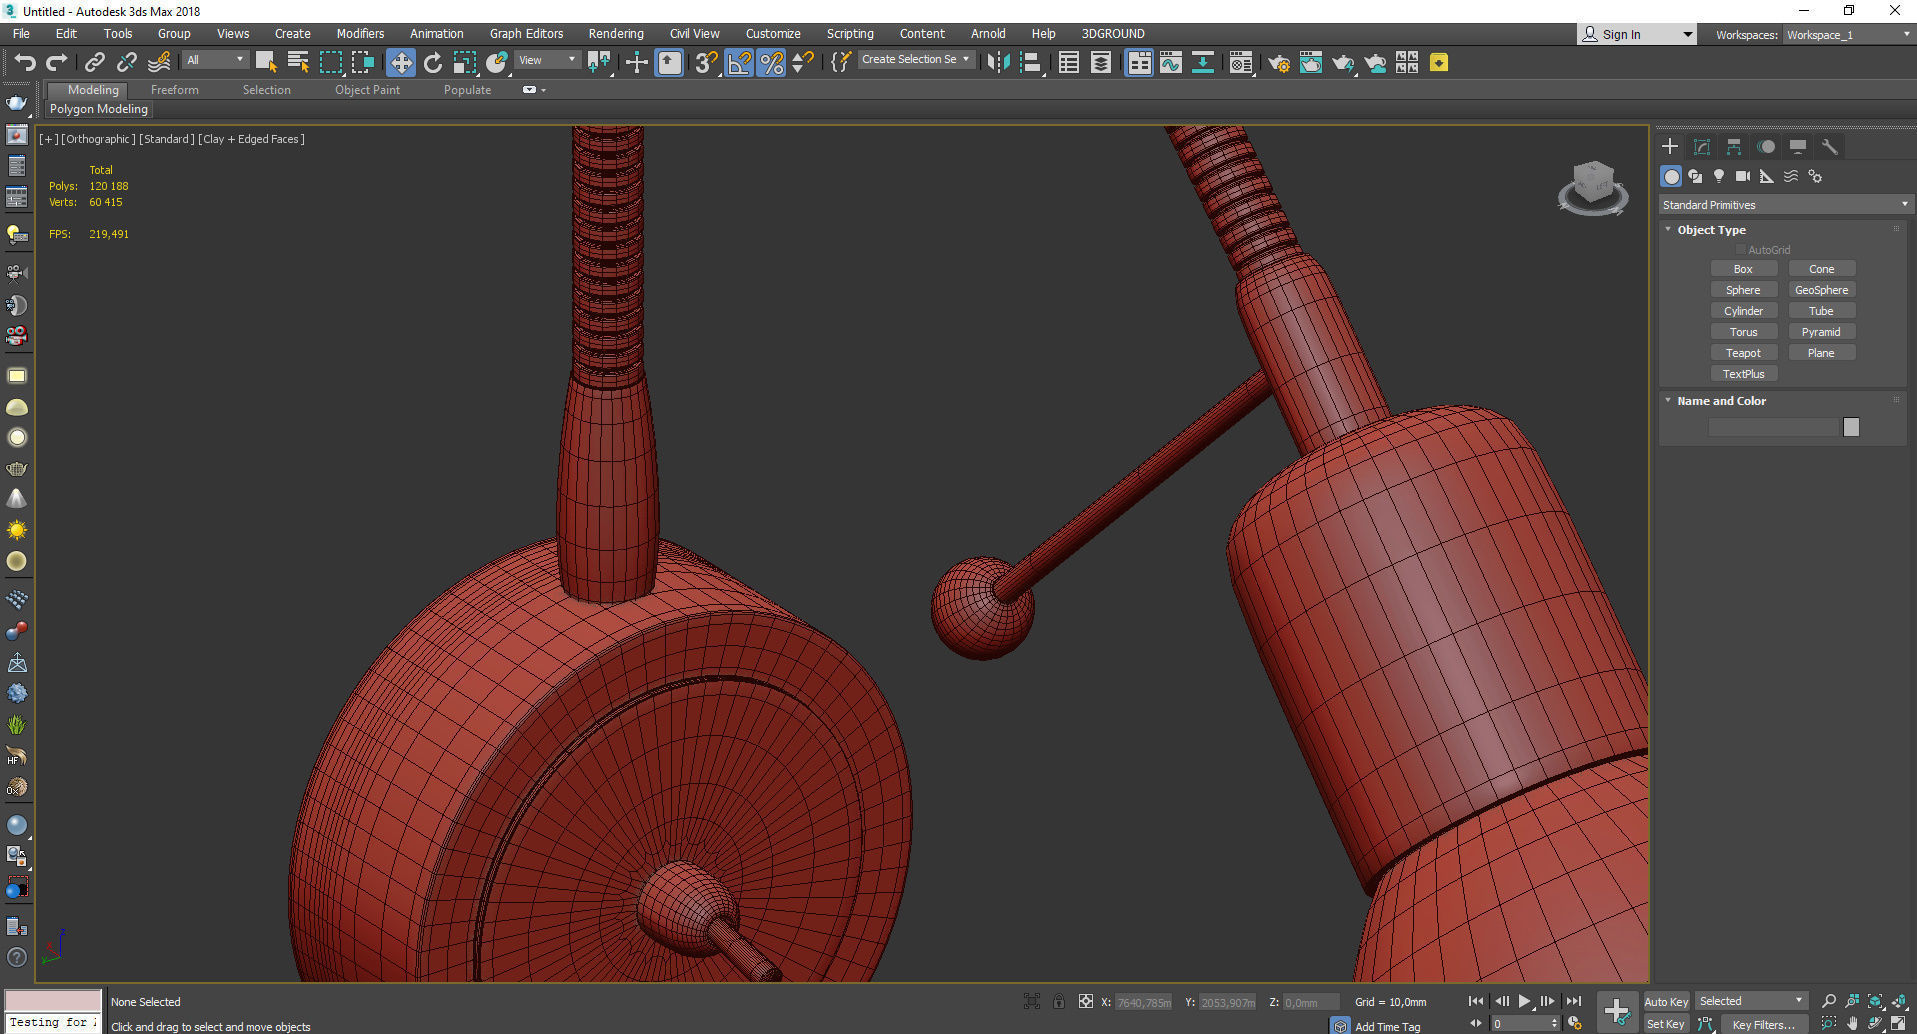Open the Selected key filter dropdown
Screen dimensions: 1917x1034
point(1751,1001)
